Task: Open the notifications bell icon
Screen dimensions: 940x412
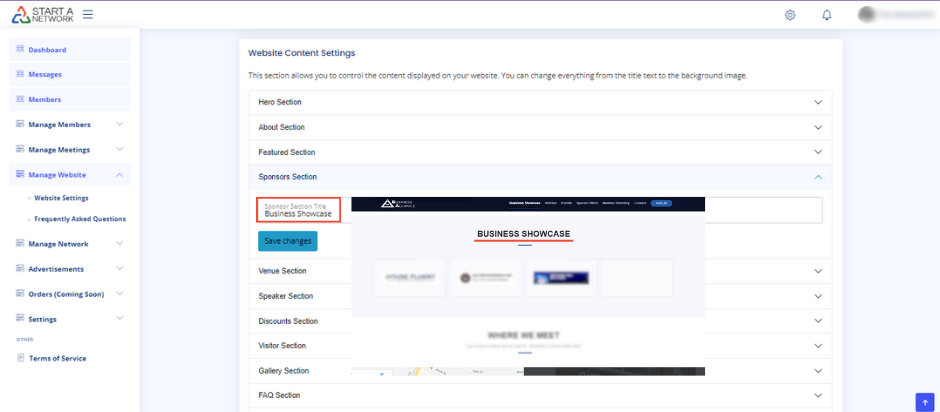Action: point(827,15)
